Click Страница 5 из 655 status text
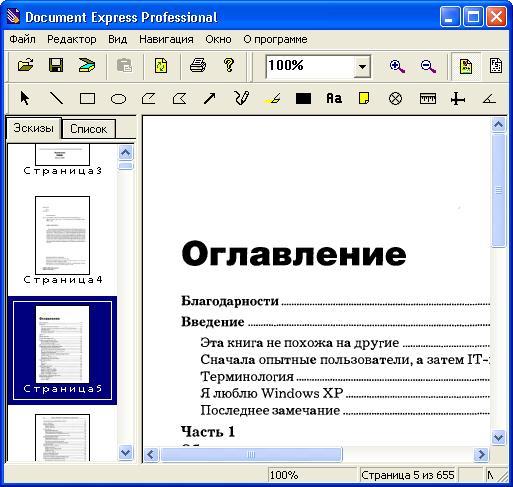 pos(408,475)
